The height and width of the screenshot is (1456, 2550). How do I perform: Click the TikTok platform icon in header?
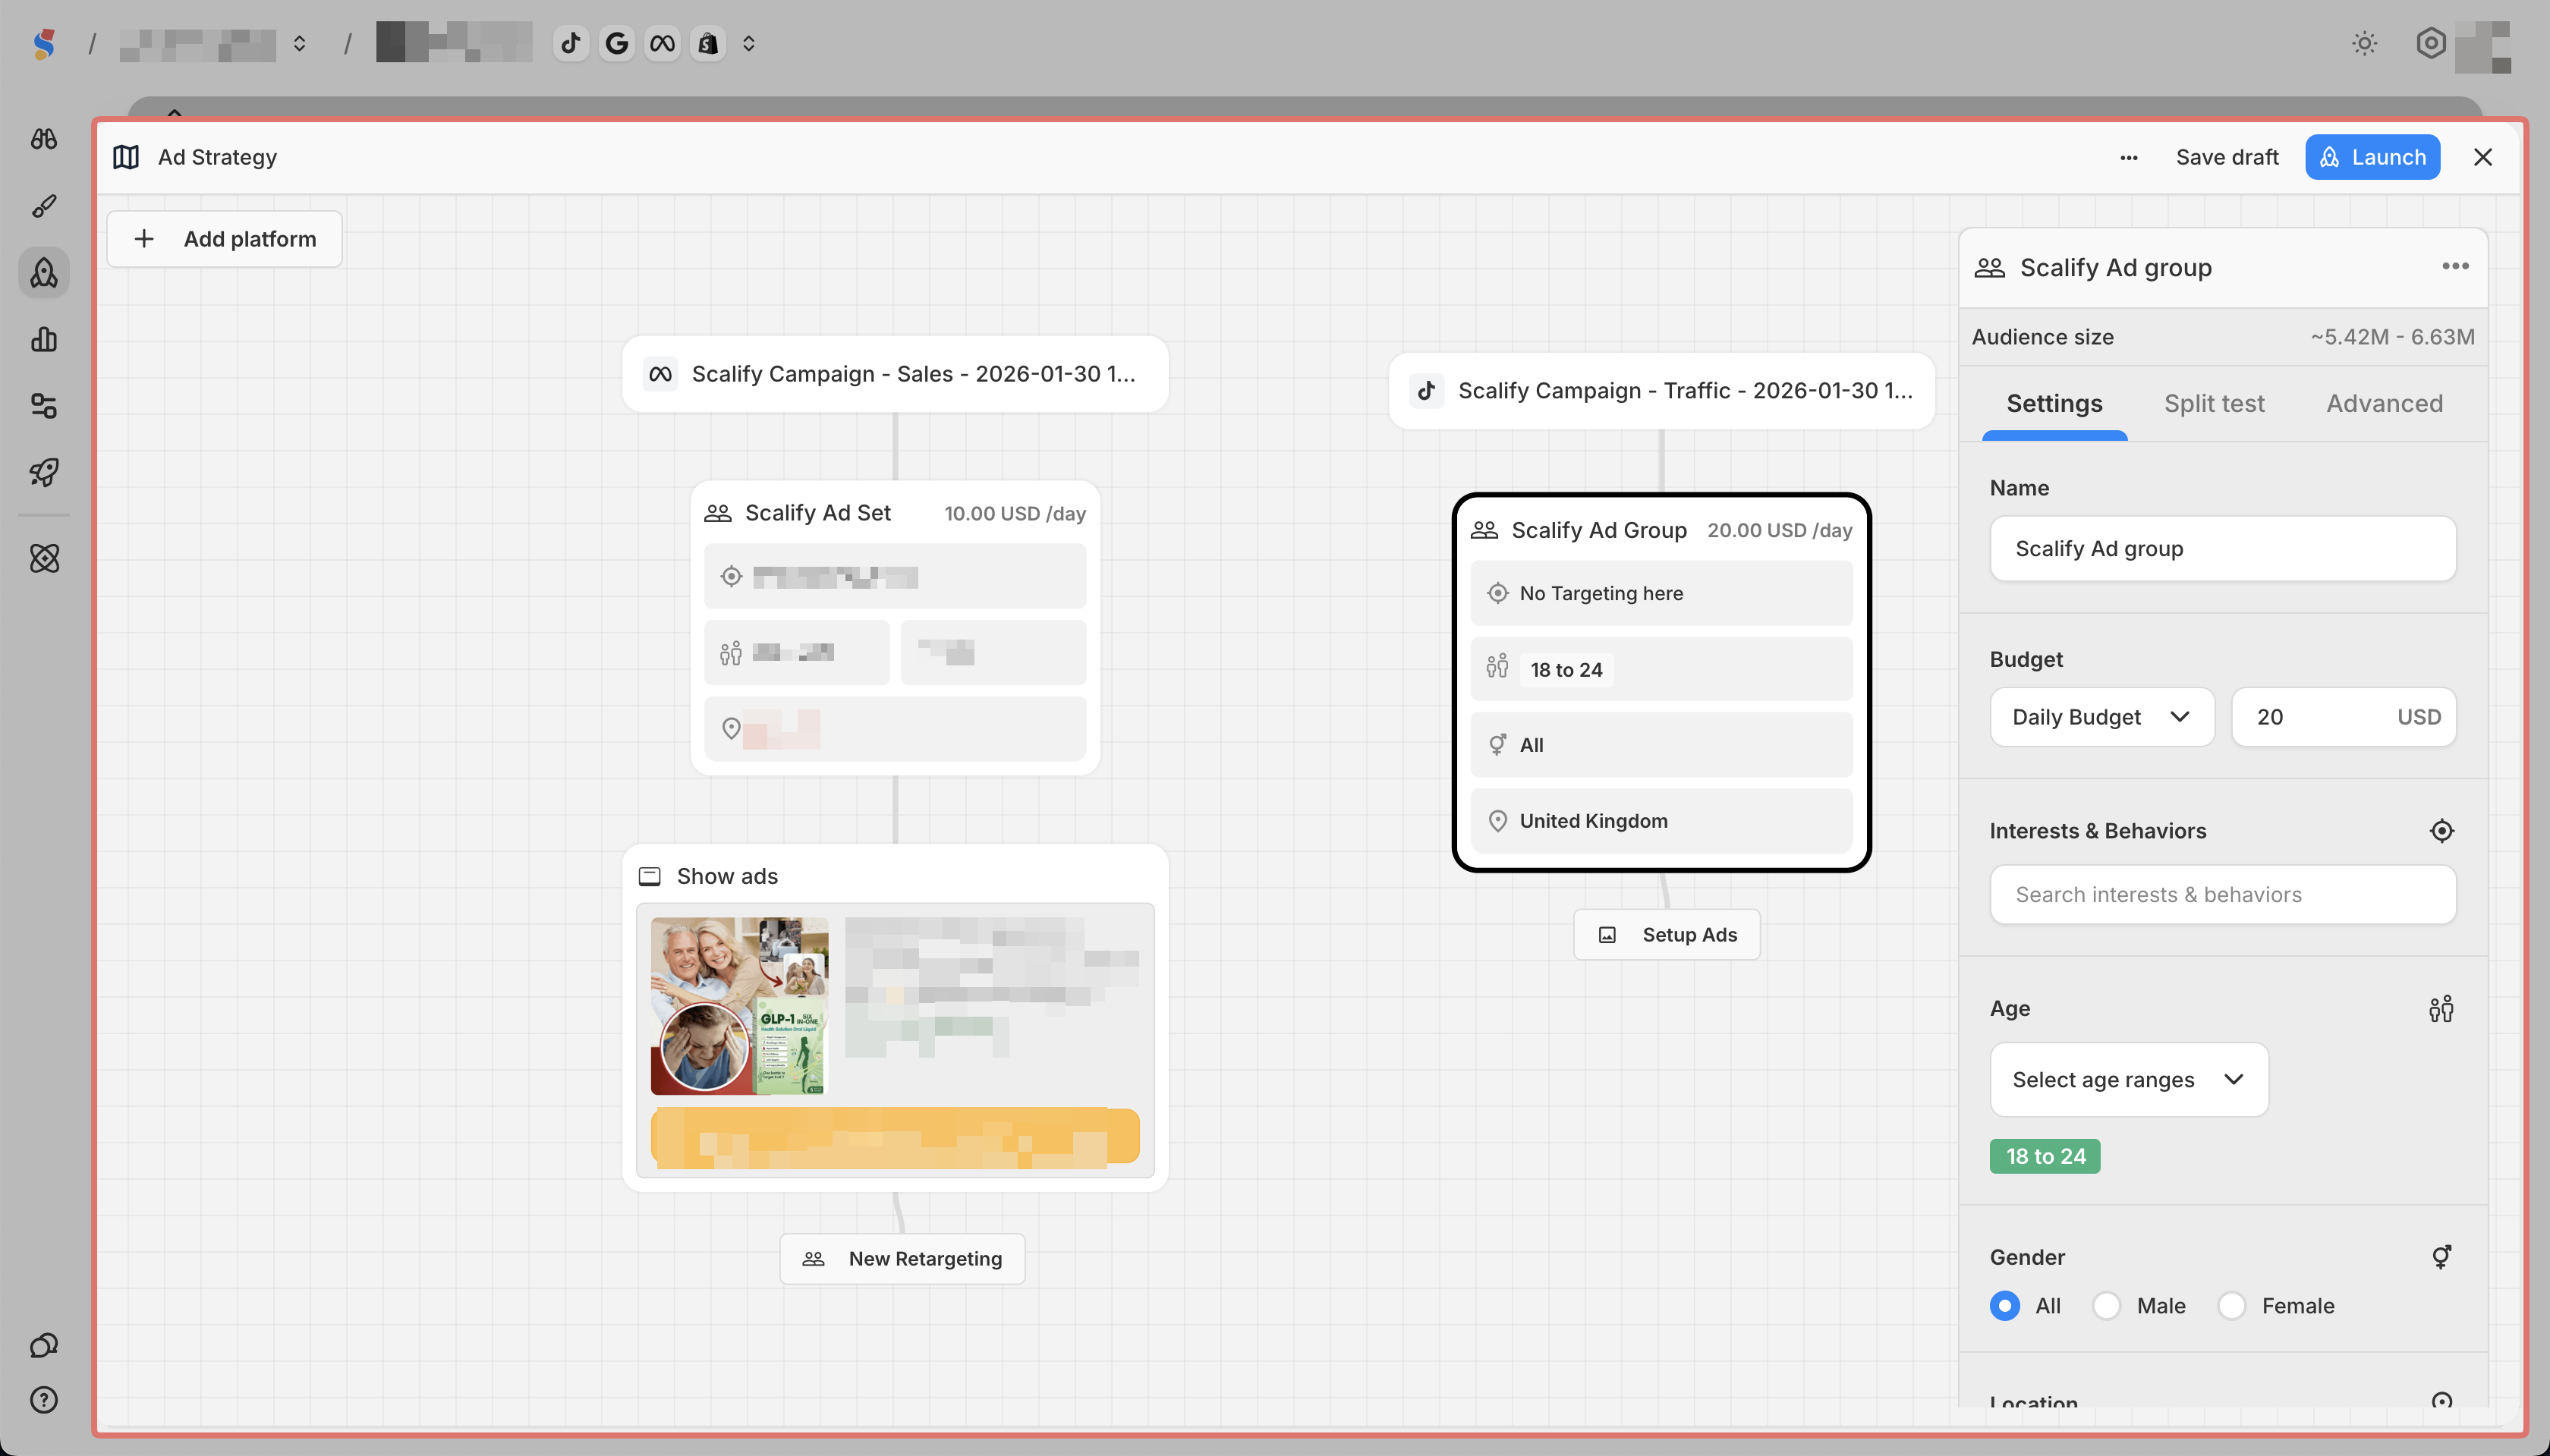[x=571, y=43]
